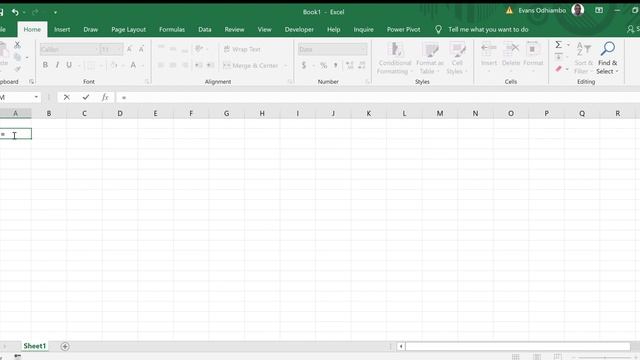
Task: Open Font settings dialog launcher
Action: pyautogui.click(x=147, y=82)
